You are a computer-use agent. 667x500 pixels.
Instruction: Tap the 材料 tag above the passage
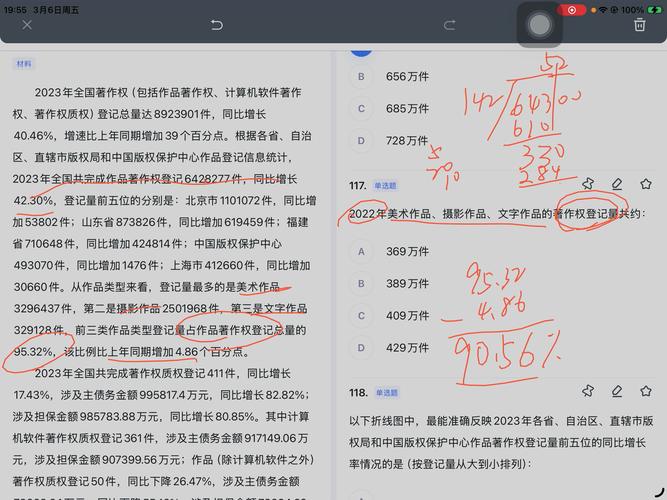(23, 64)
